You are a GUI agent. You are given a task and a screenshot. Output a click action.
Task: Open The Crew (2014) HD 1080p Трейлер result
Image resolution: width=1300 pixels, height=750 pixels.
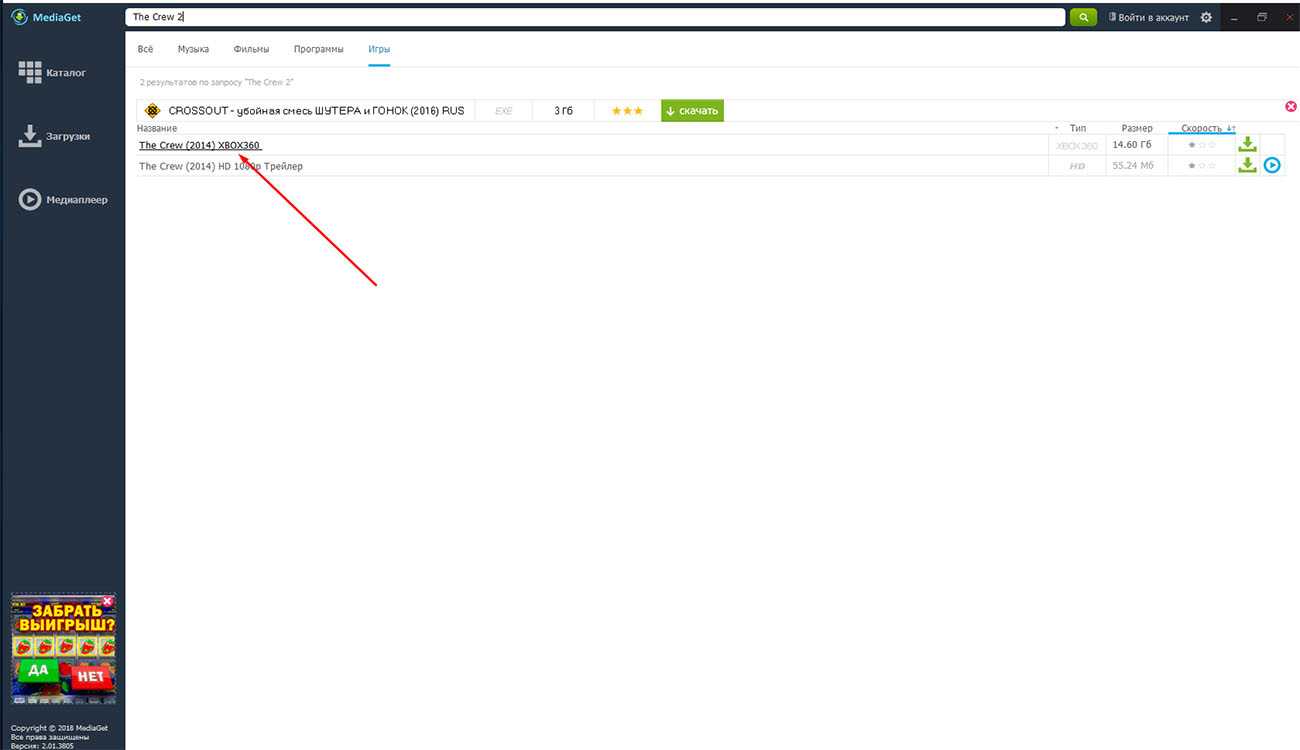tap(221, 166)
